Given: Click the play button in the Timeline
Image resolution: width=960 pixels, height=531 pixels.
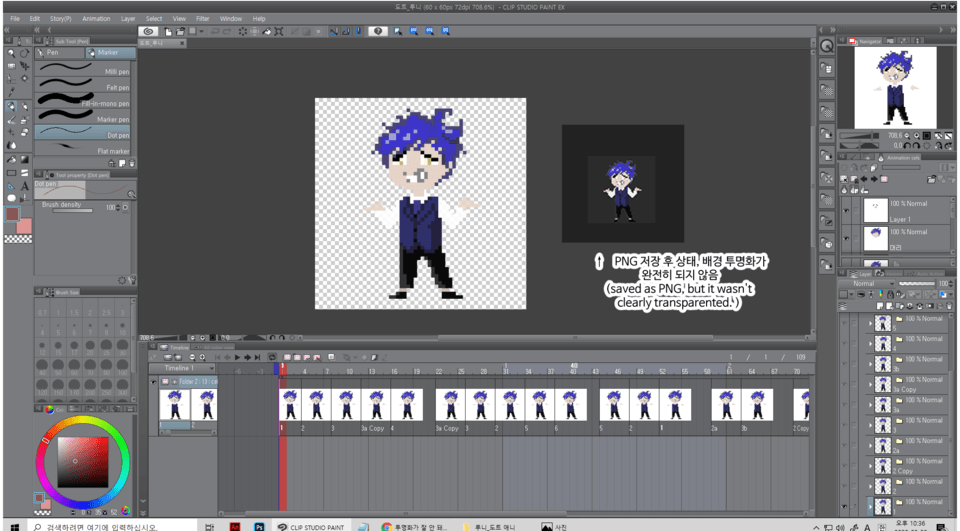Looking at the screenshot, I should click(x=237, y=357).
